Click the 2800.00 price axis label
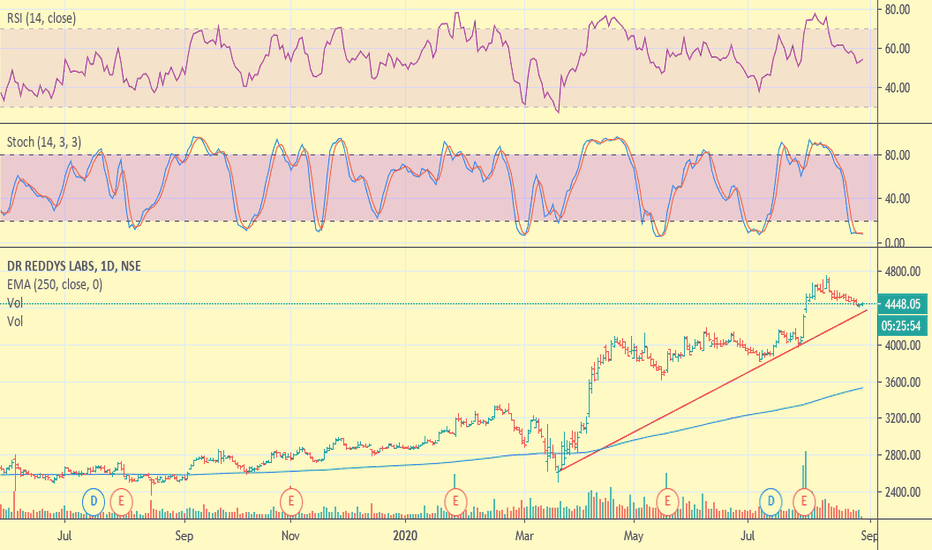The width and height of the screenshot is (932, 550). click(x=903, y=455)
